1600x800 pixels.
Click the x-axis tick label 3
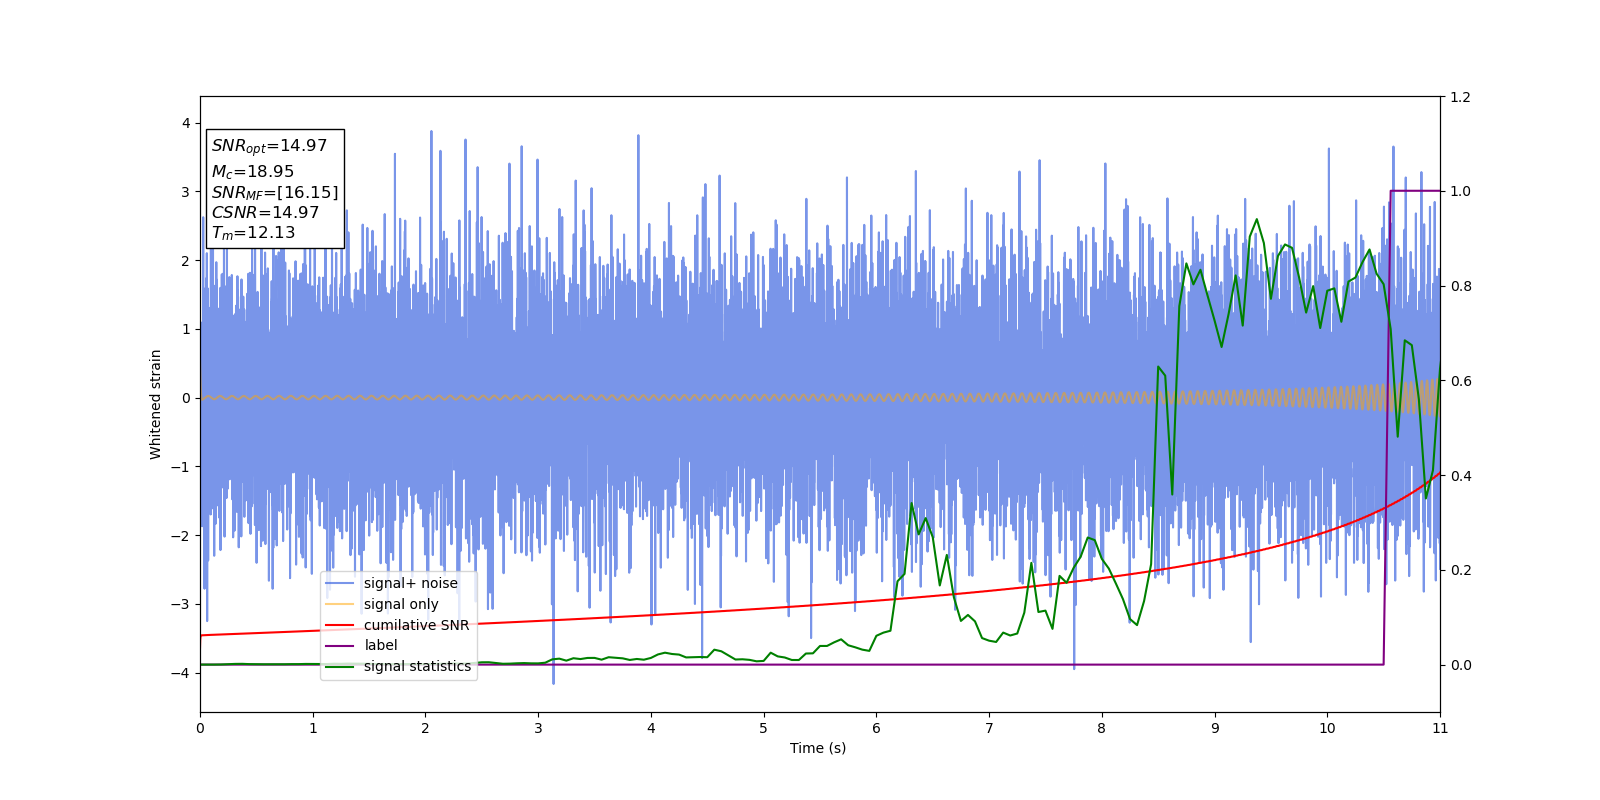pyautogui.click(x=538, y=728)
